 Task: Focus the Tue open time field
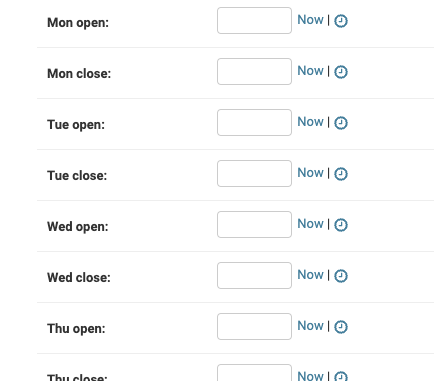tap(254, 123)
